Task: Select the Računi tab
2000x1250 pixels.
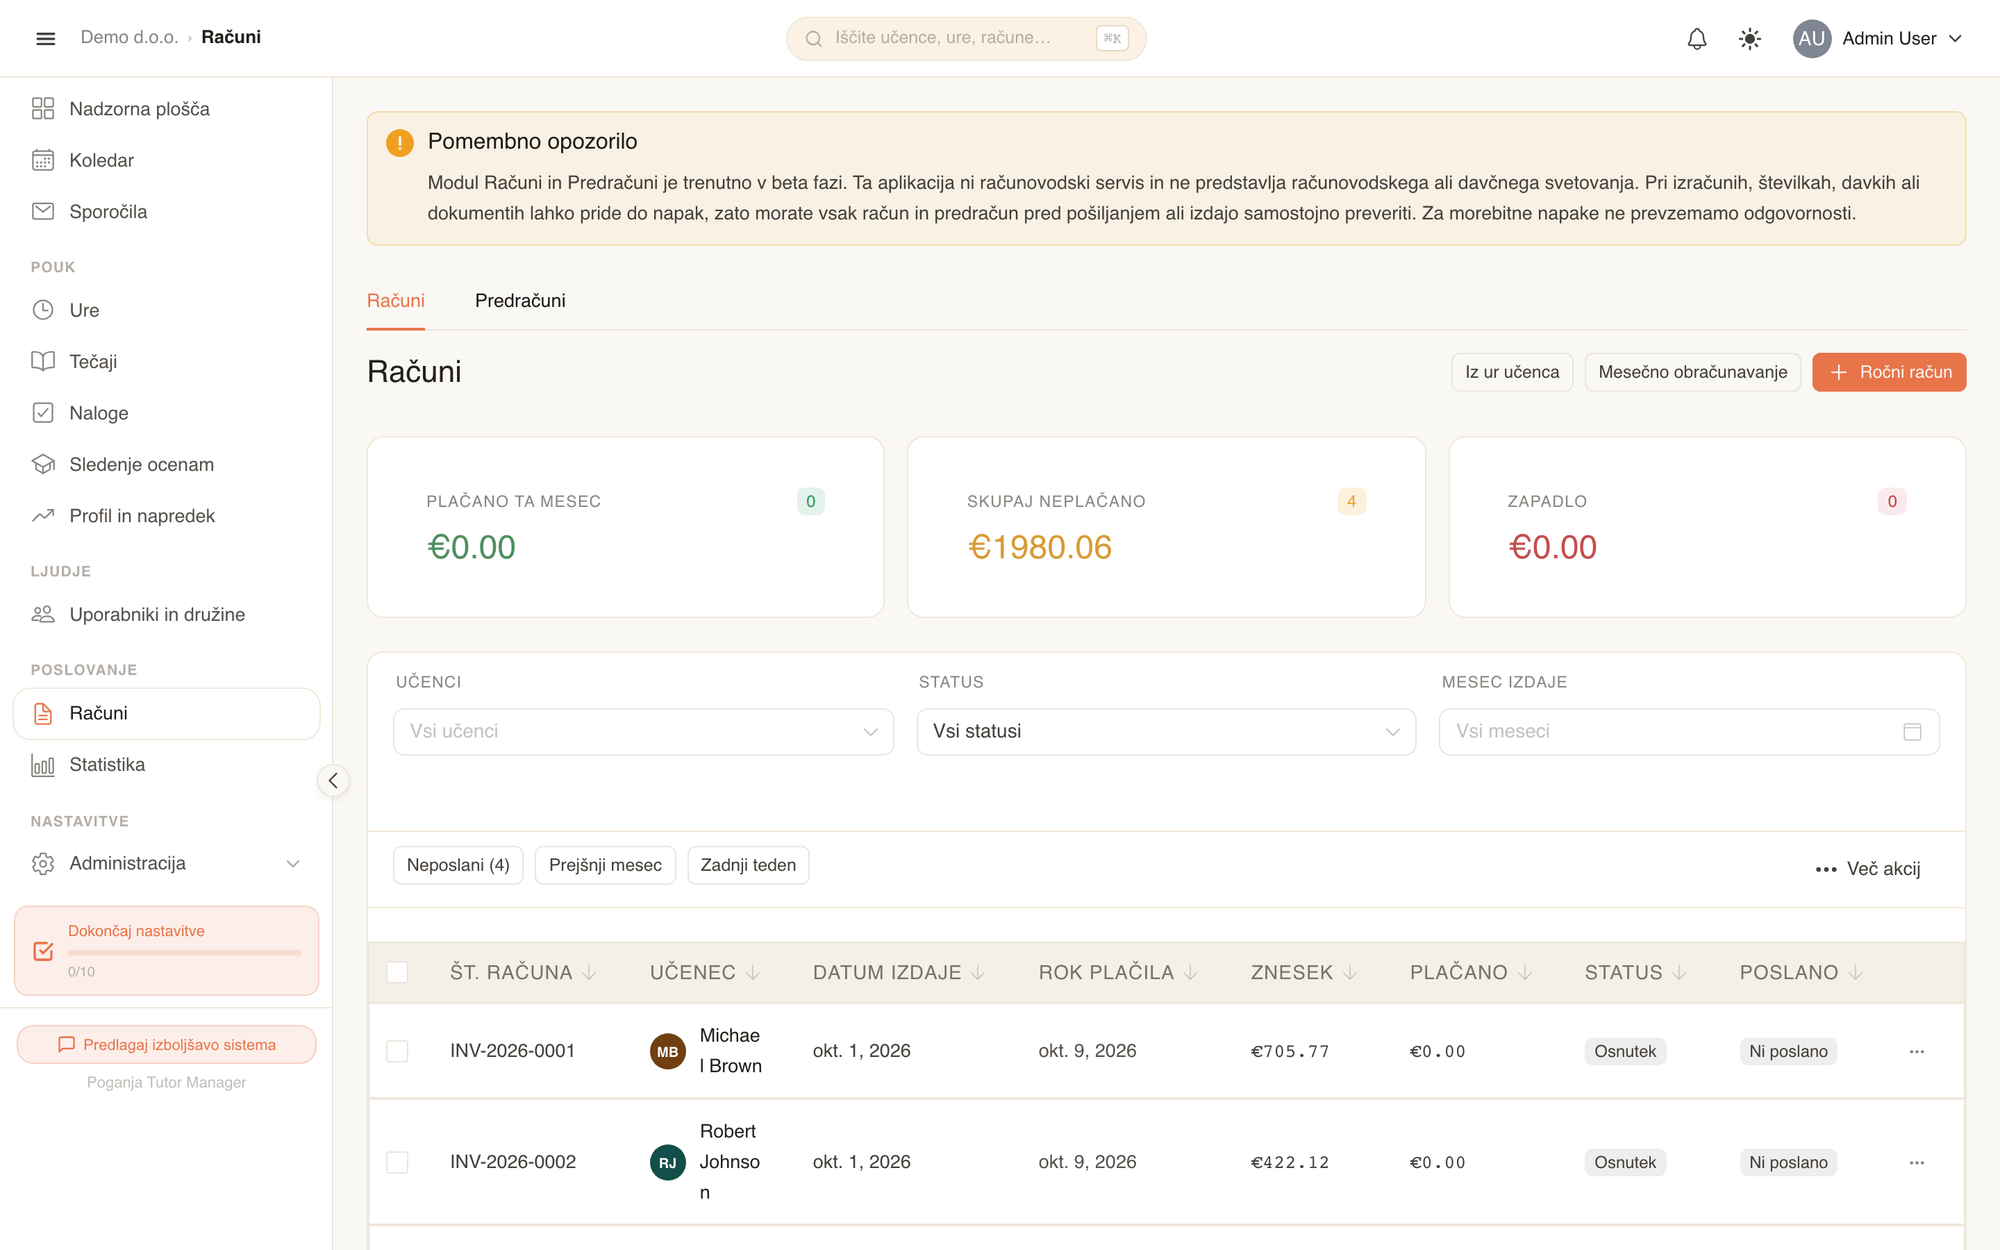Action: [396, 301]
